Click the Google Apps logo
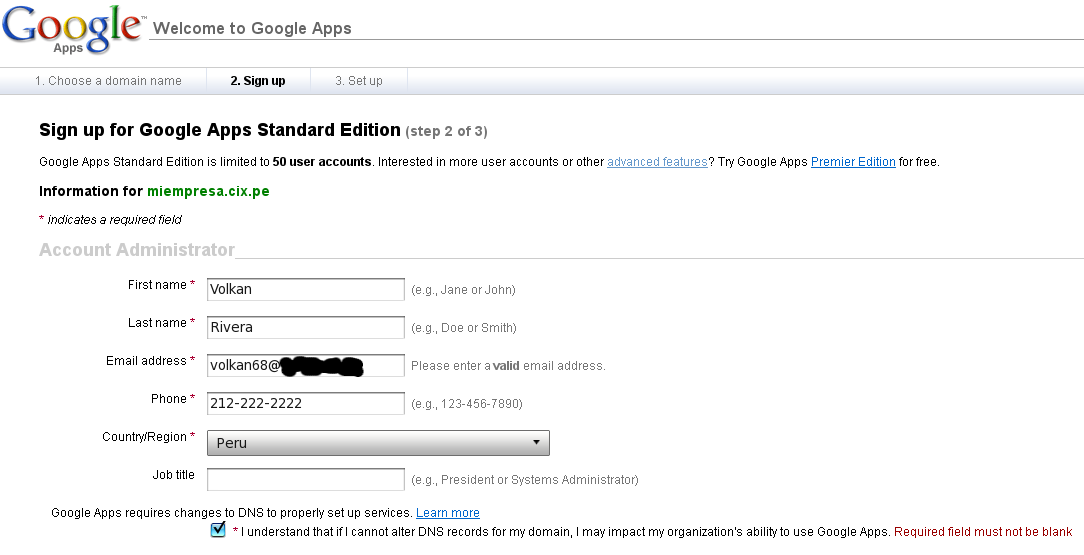The height and width of the screenshot is (555, 1084). tap(73, 29)
